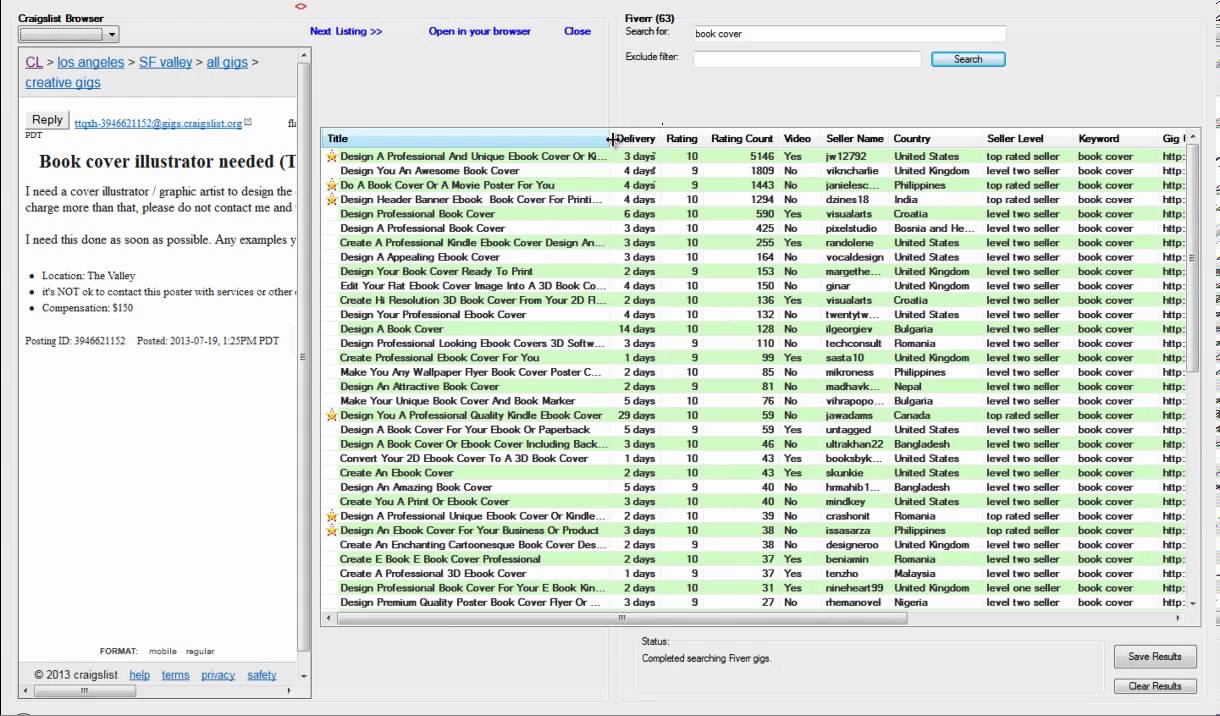Sort by the Rating Count column header
This screenshot has width=1220, height=716.
click(x=742, y=139)
